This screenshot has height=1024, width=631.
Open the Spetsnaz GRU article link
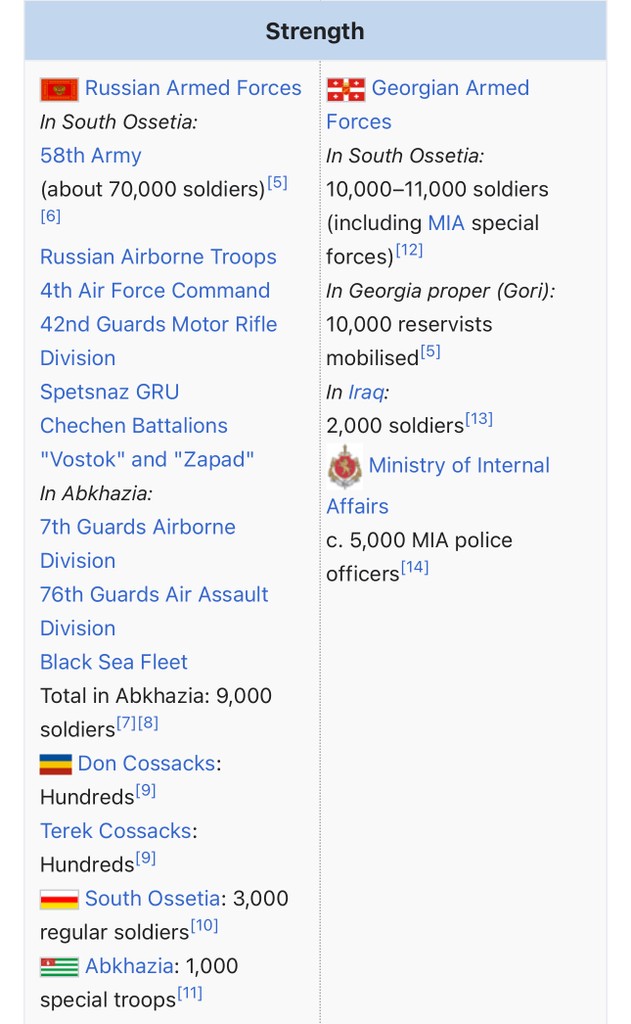tap(109, 392)
